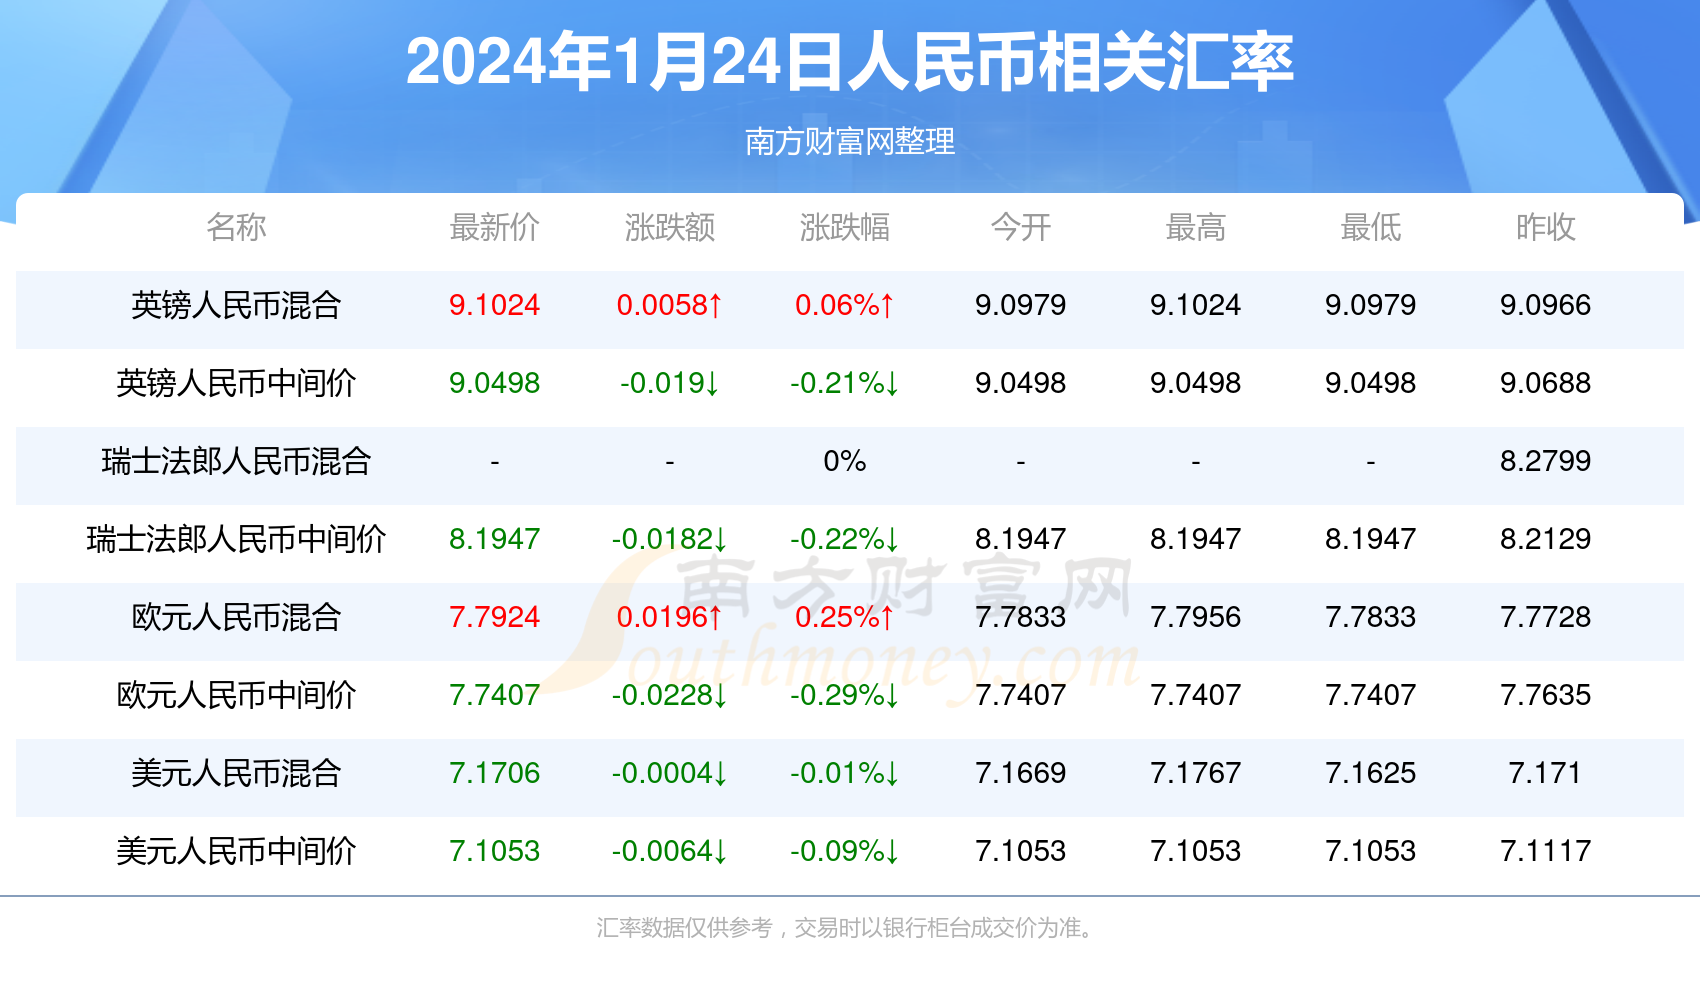
Task: Click the latest price 9.1024 in red
Action: pos(494,305)
